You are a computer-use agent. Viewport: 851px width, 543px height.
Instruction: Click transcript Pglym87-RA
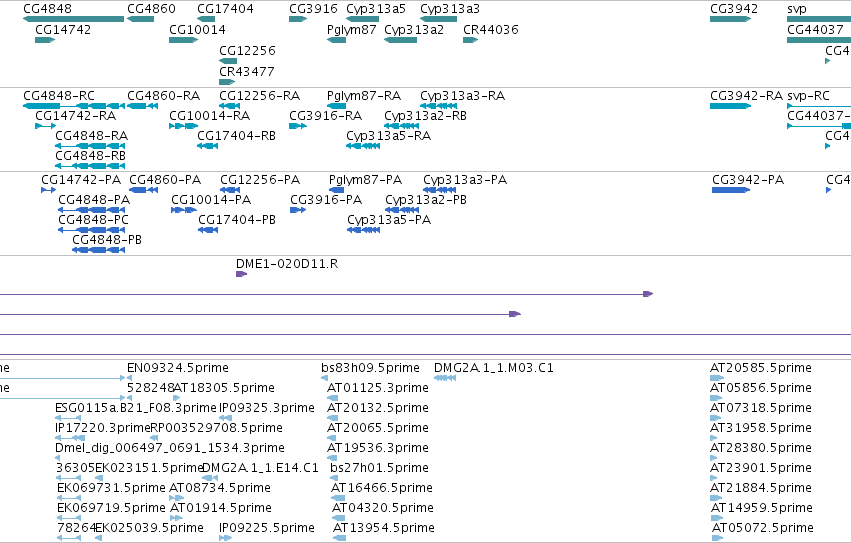click(364, 96)
